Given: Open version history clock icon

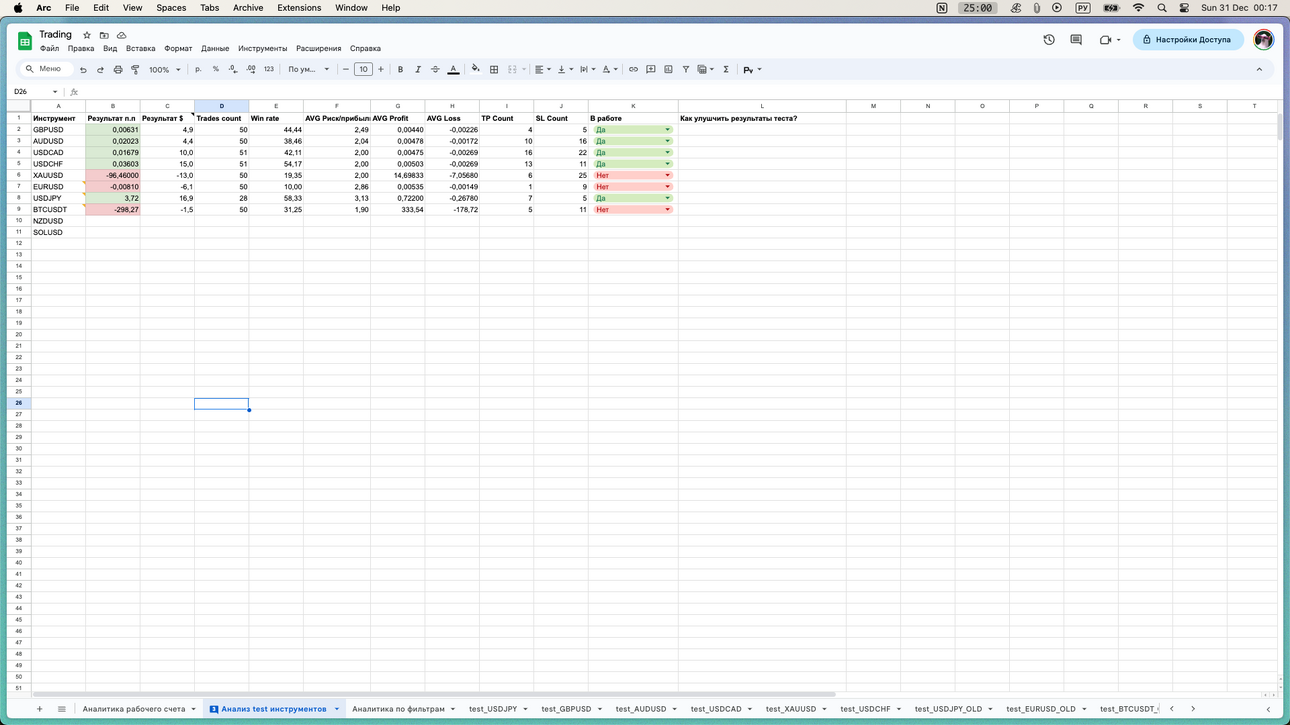Looking at the screenshot, I should (x=1049, y=40).
